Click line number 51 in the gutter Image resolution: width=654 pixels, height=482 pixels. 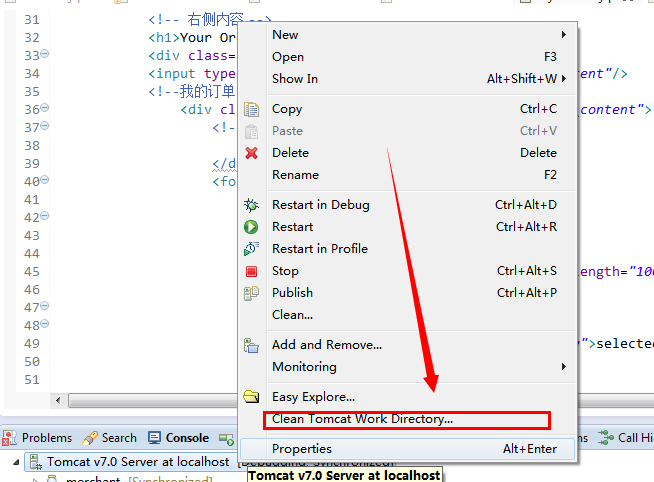click(32, 380)
